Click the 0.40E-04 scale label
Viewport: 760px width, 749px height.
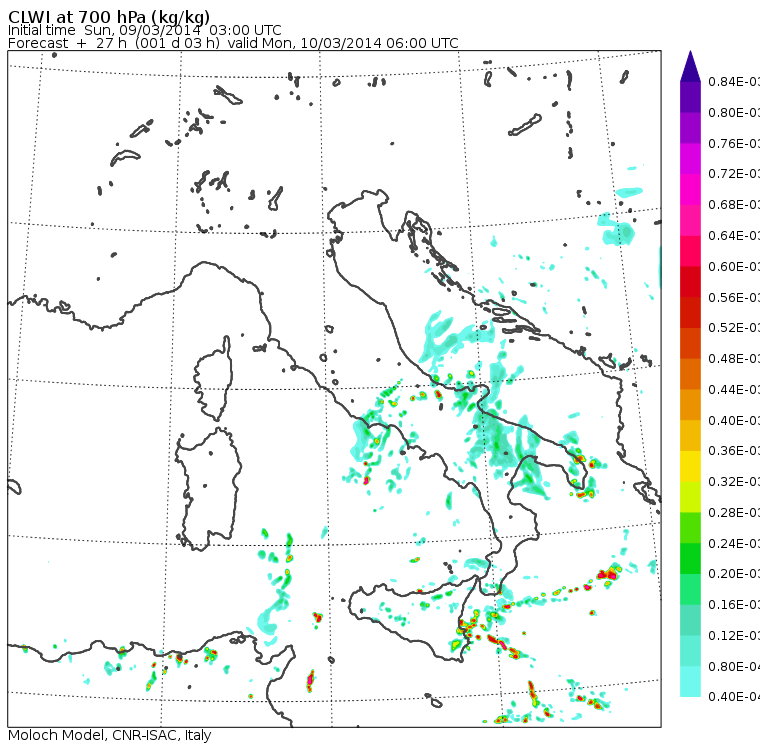pyautogui.click(x=734, y=697)
